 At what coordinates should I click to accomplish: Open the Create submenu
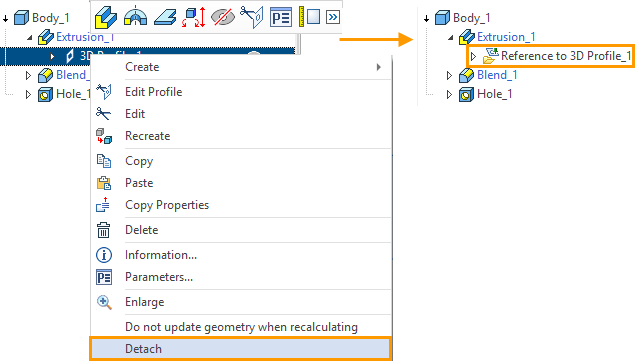tap(240, 67)
